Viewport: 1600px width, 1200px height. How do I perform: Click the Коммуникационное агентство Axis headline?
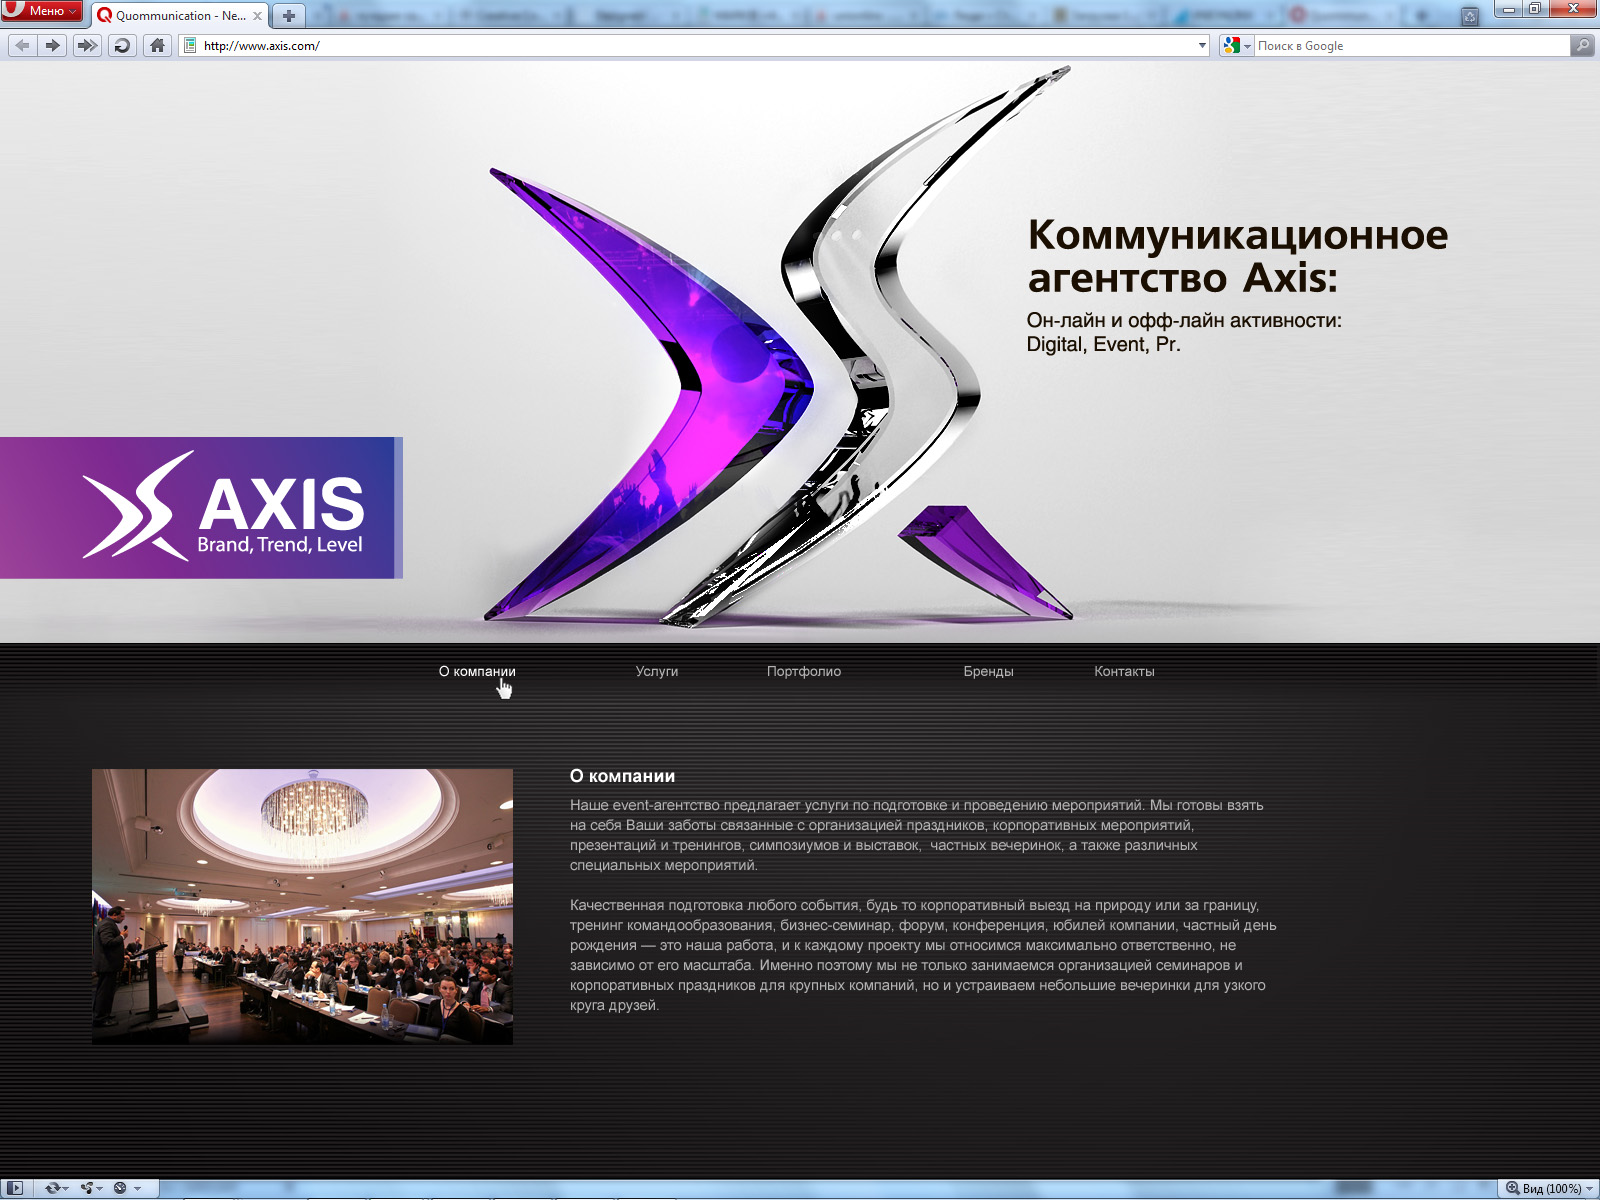(1238, 256)
